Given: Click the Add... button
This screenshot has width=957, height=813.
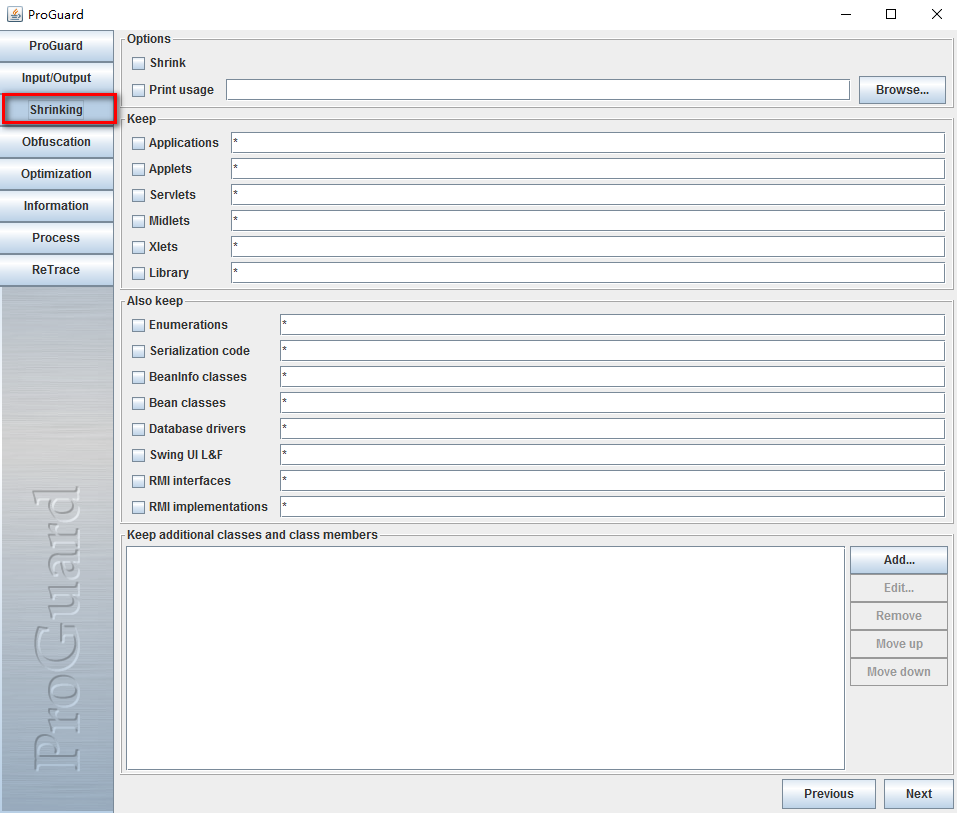Looking at the screenshot, I should pyautogui.click(x=899, y=560).
